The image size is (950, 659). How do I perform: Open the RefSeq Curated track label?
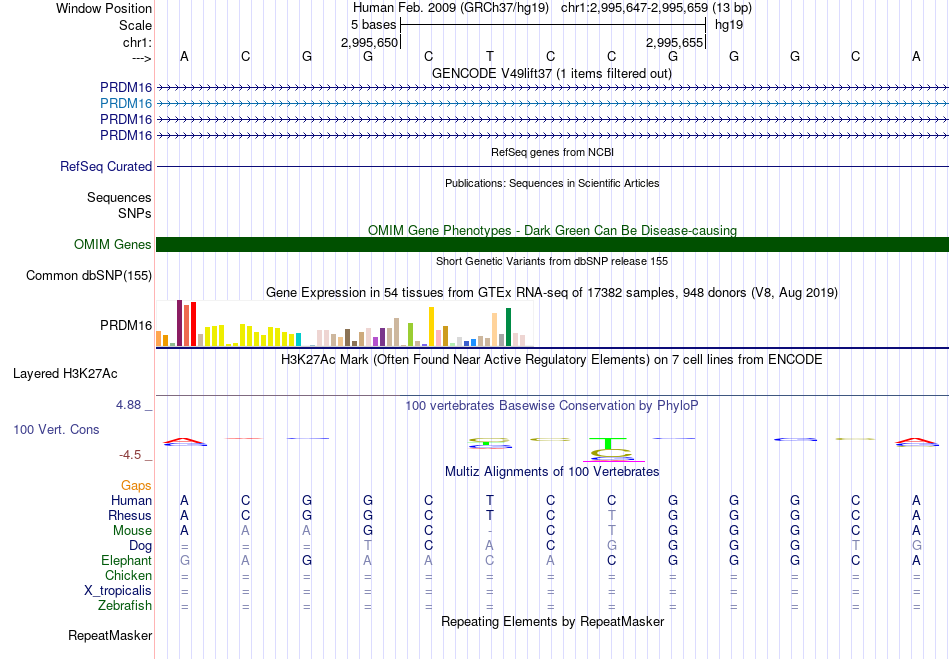tap(106, 166)
